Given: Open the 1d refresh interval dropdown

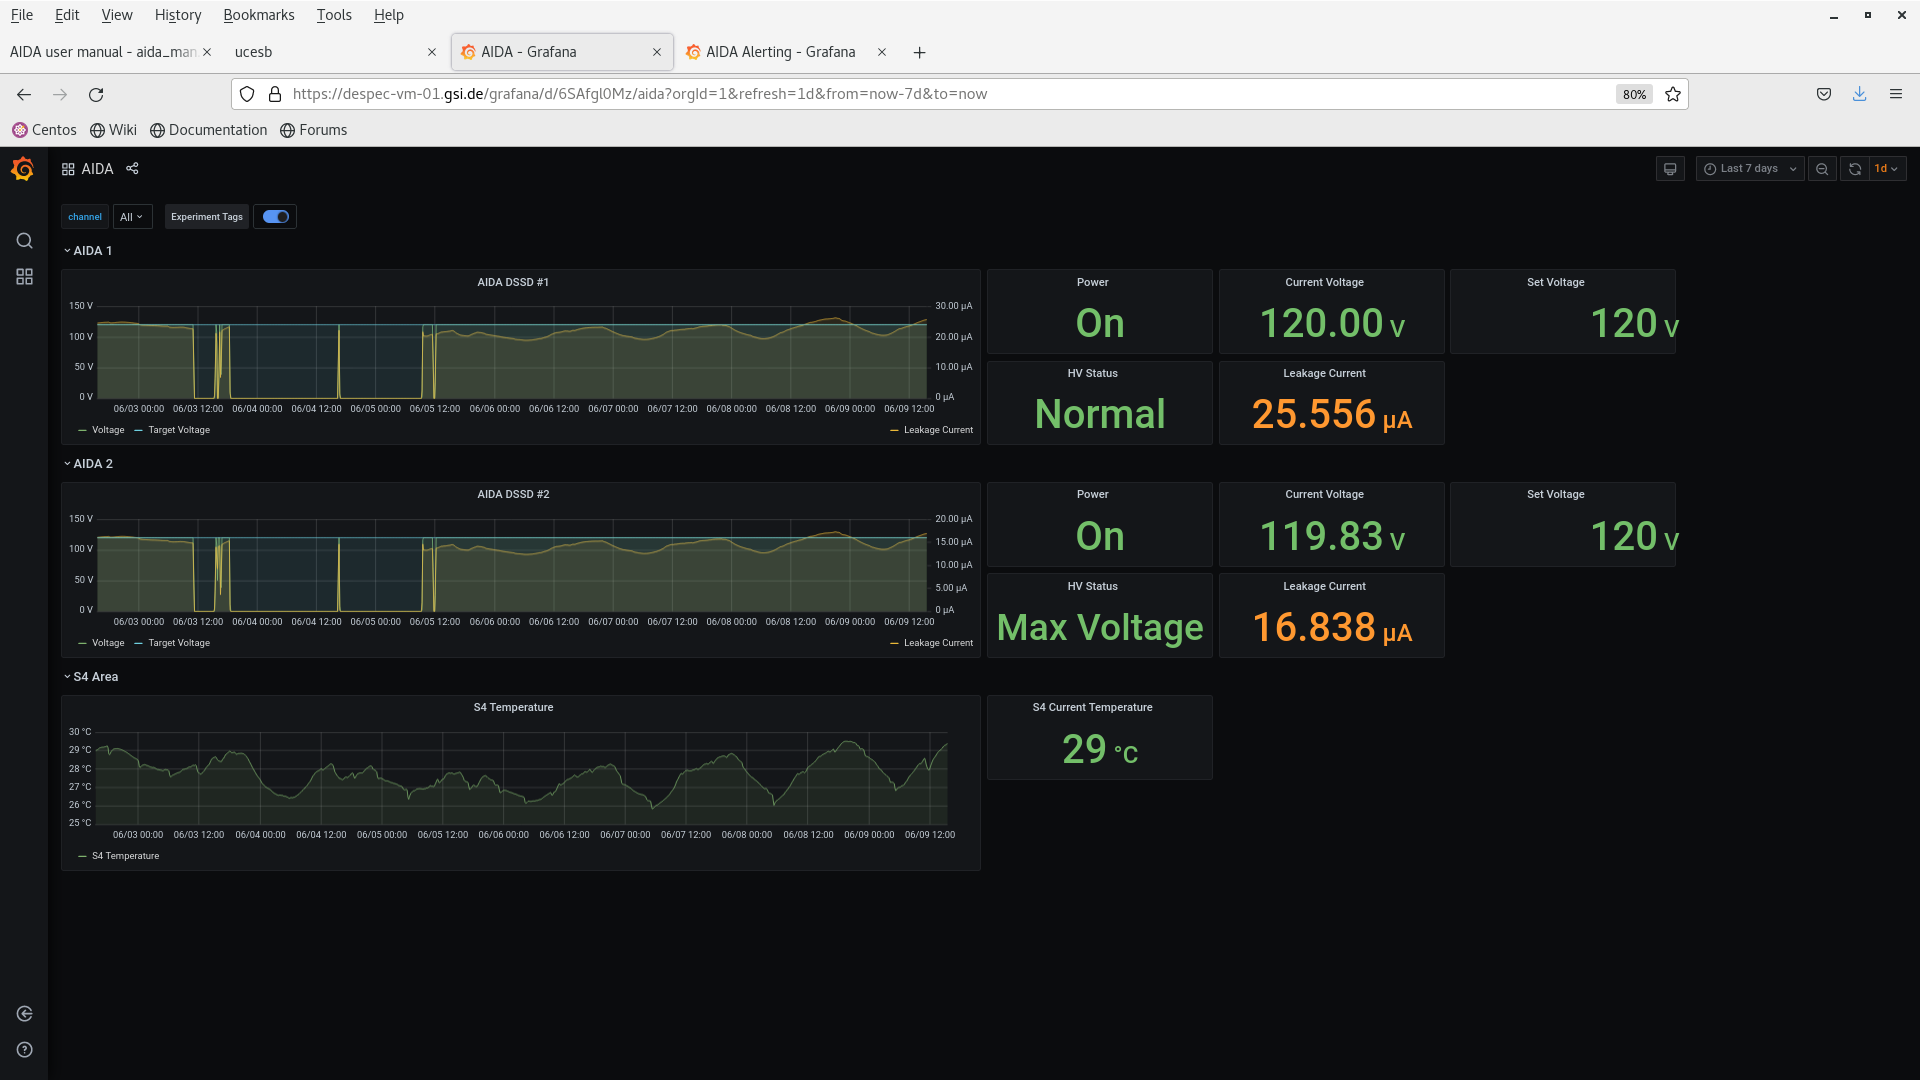Looking at the screenshot, I should (1887, 169).
